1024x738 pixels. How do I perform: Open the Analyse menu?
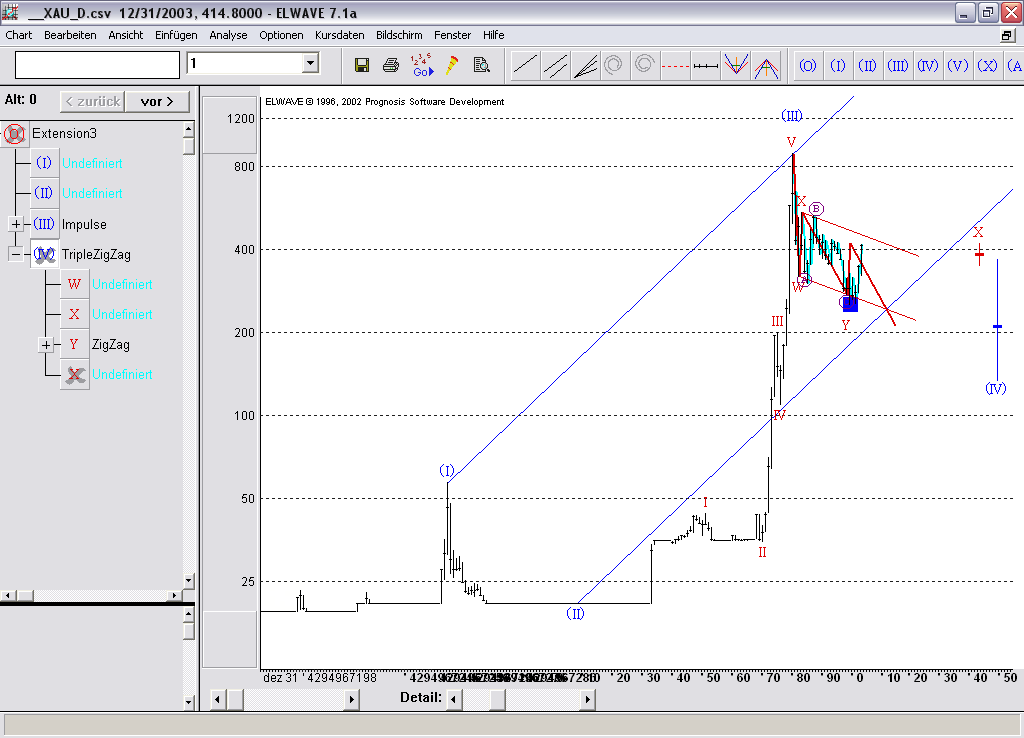228,35
